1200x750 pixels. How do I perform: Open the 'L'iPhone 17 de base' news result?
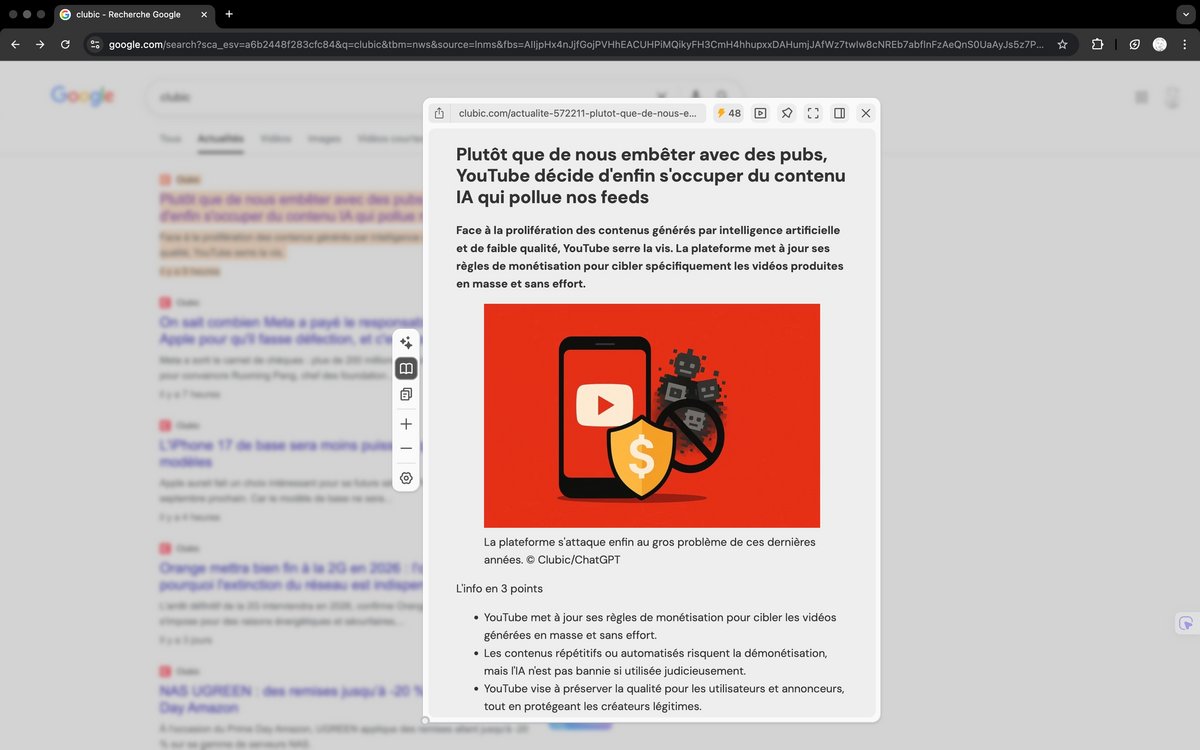click(289, 454)
